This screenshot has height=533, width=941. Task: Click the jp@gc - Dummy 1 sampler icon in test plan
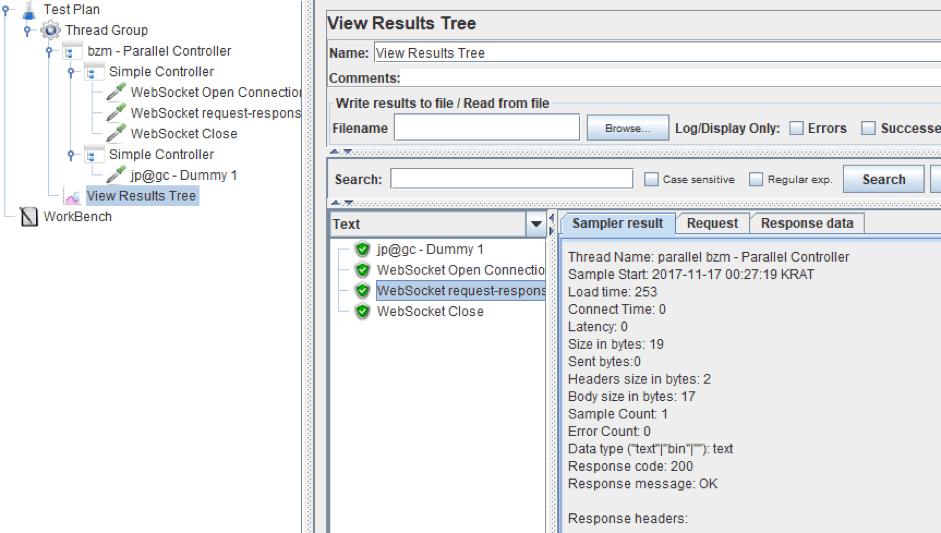point(116,175)
